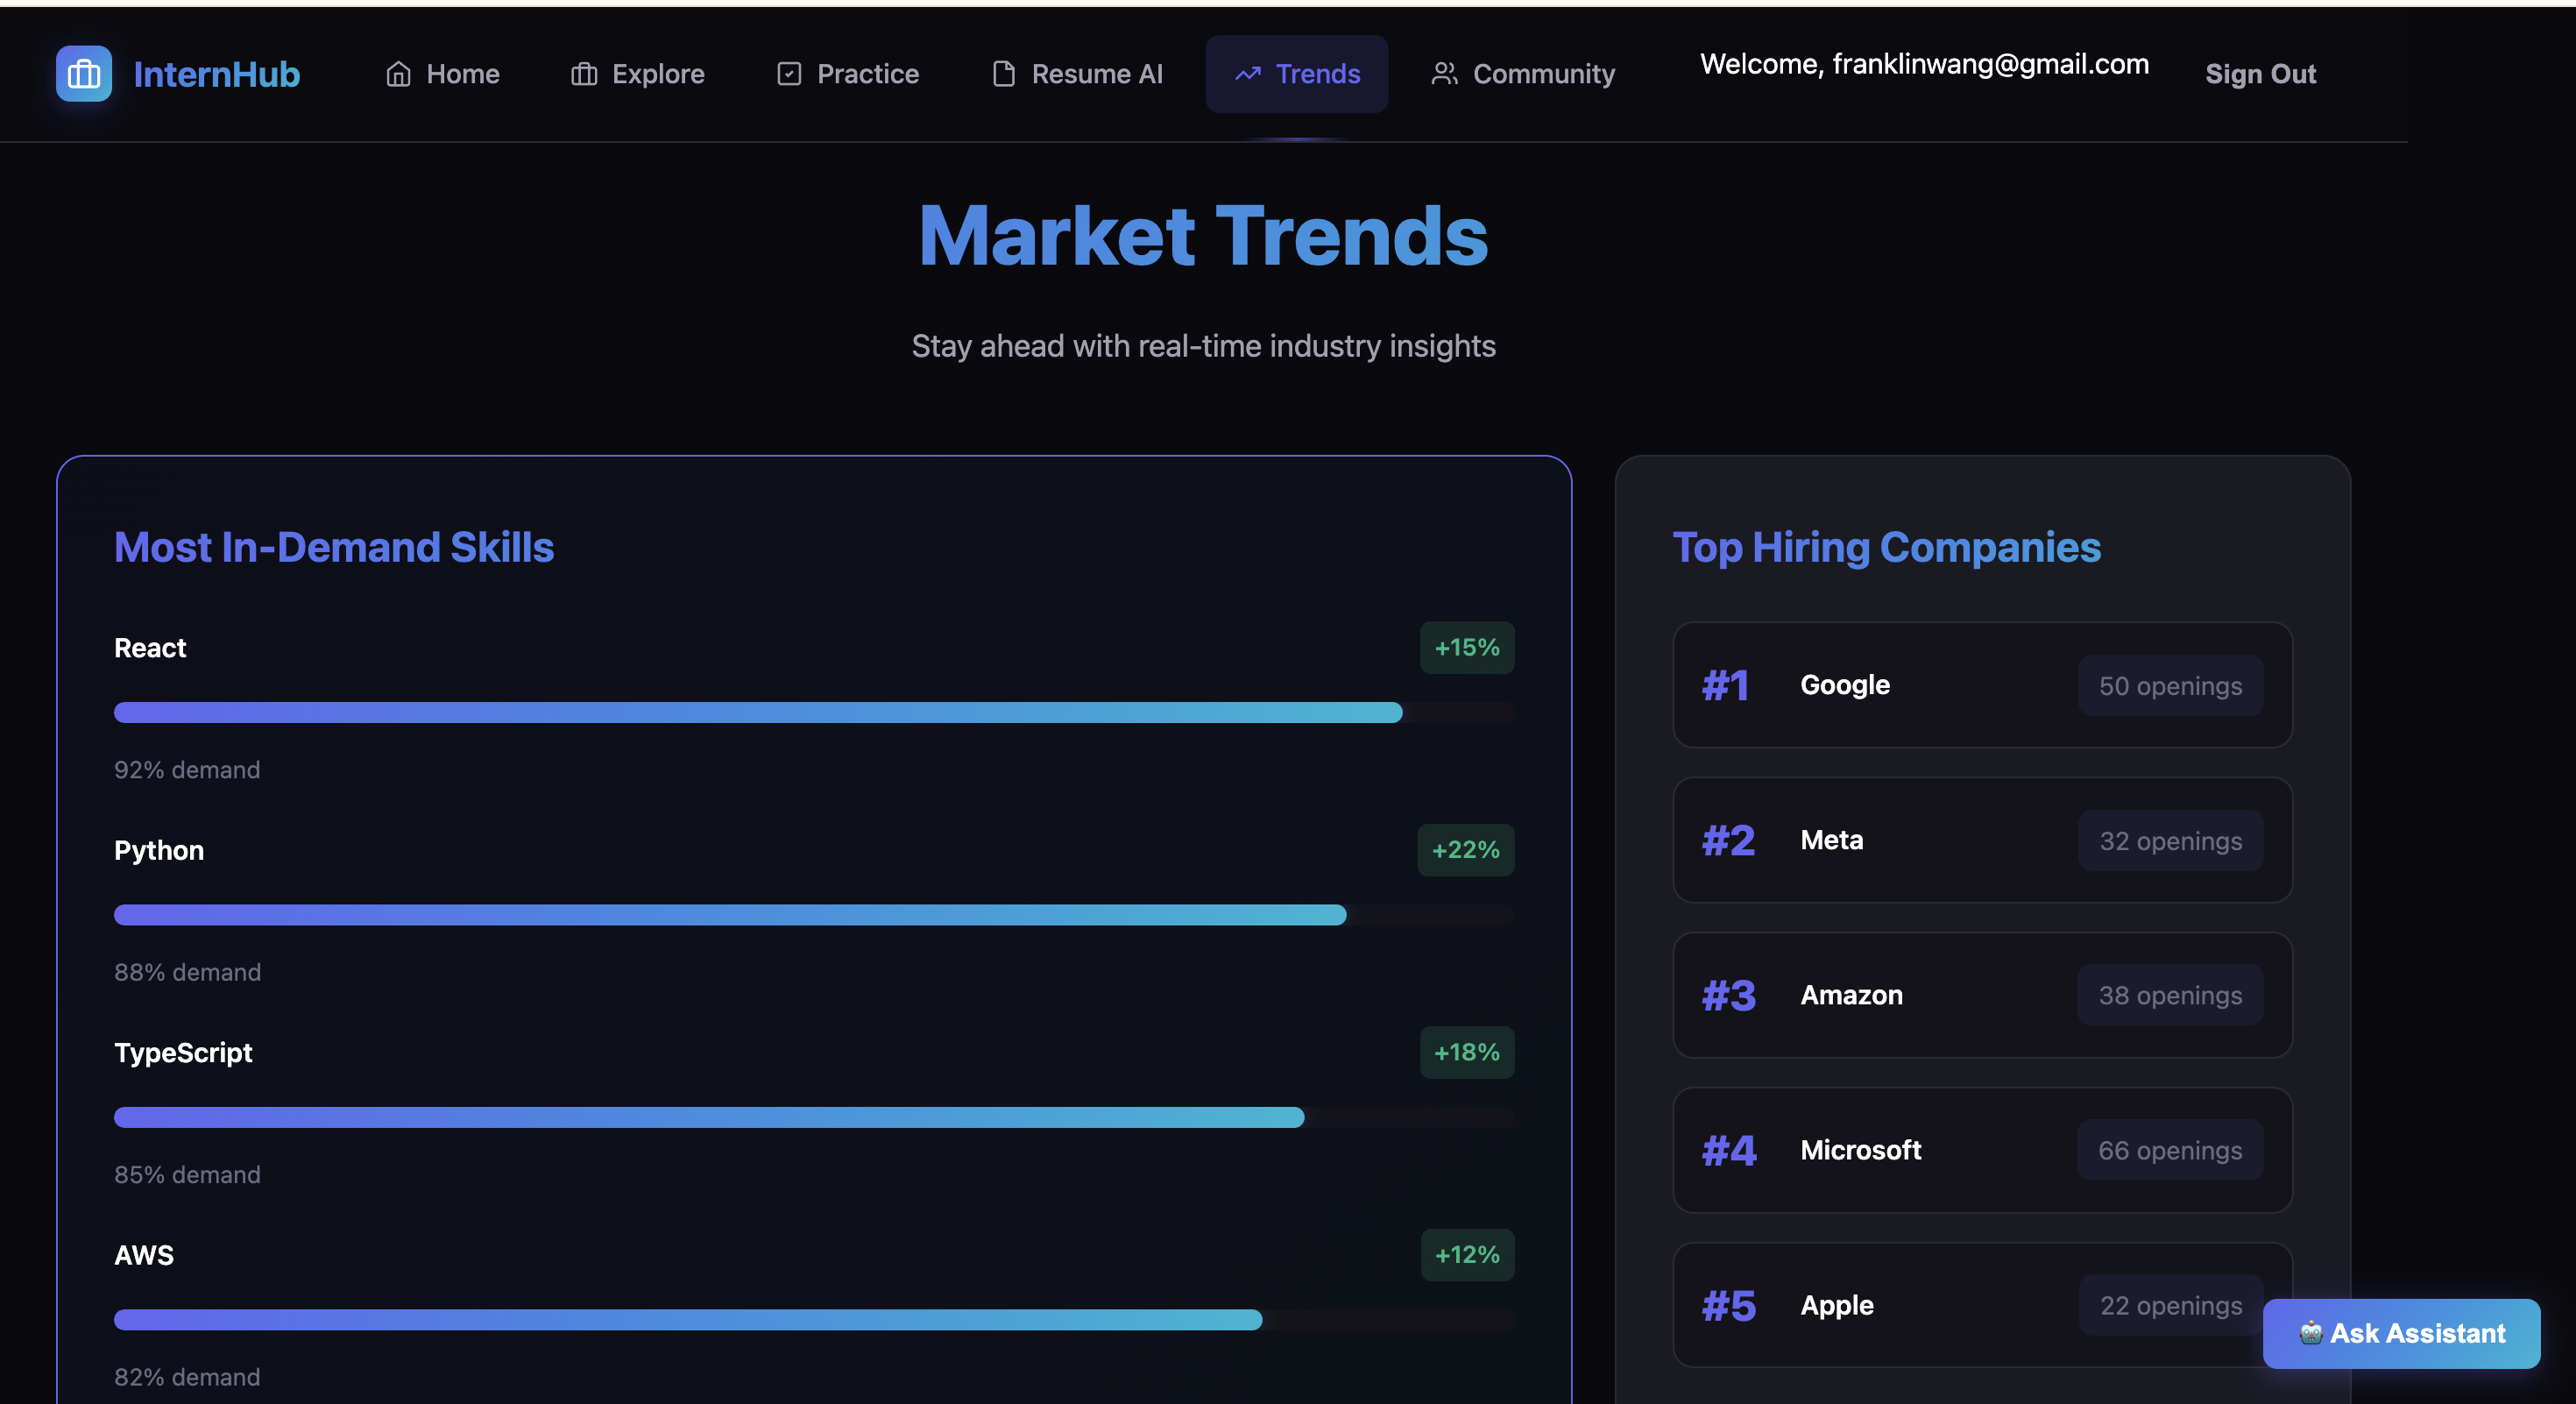Click the Microsoft 66 openings badge
The image size is (2576, 1404).
[2169, 1150]
